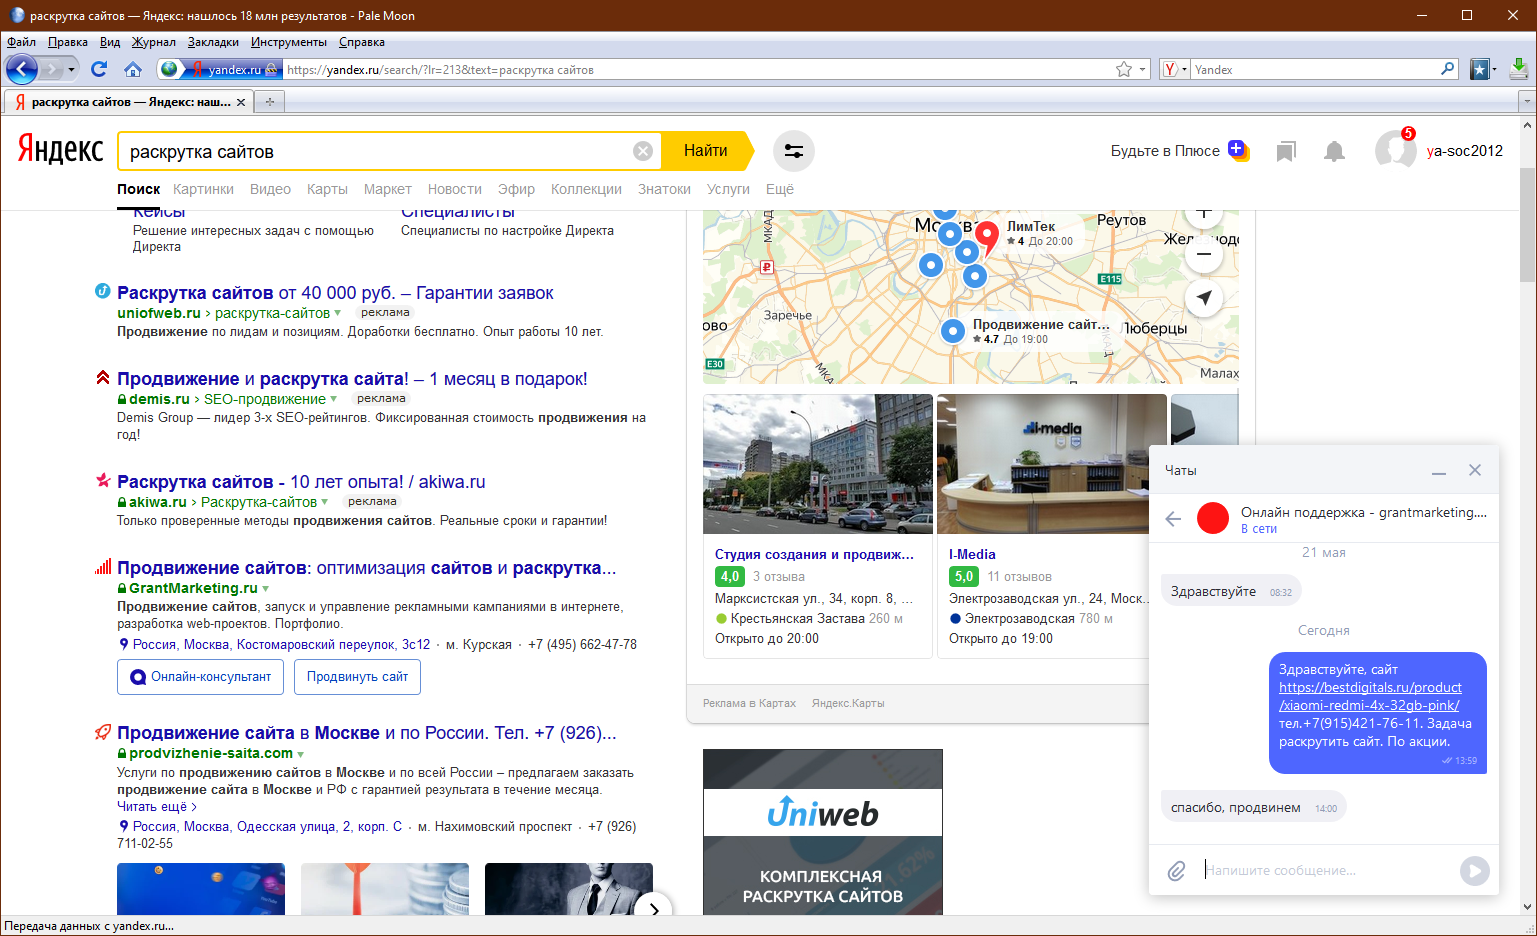Open Раскрутка сайтов от 40 000 руб. result
Screen dimensions: 1537x936
pos(335,293)
